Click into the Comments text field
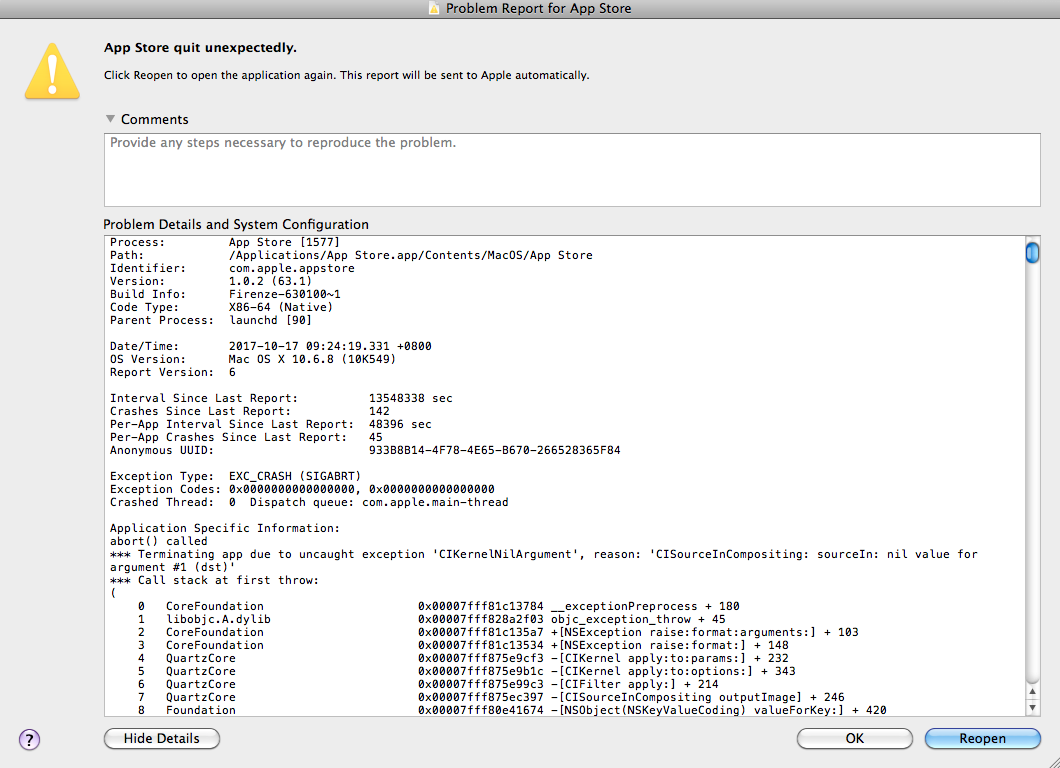This screenshot has width=1060, height=768. point(572,170)
